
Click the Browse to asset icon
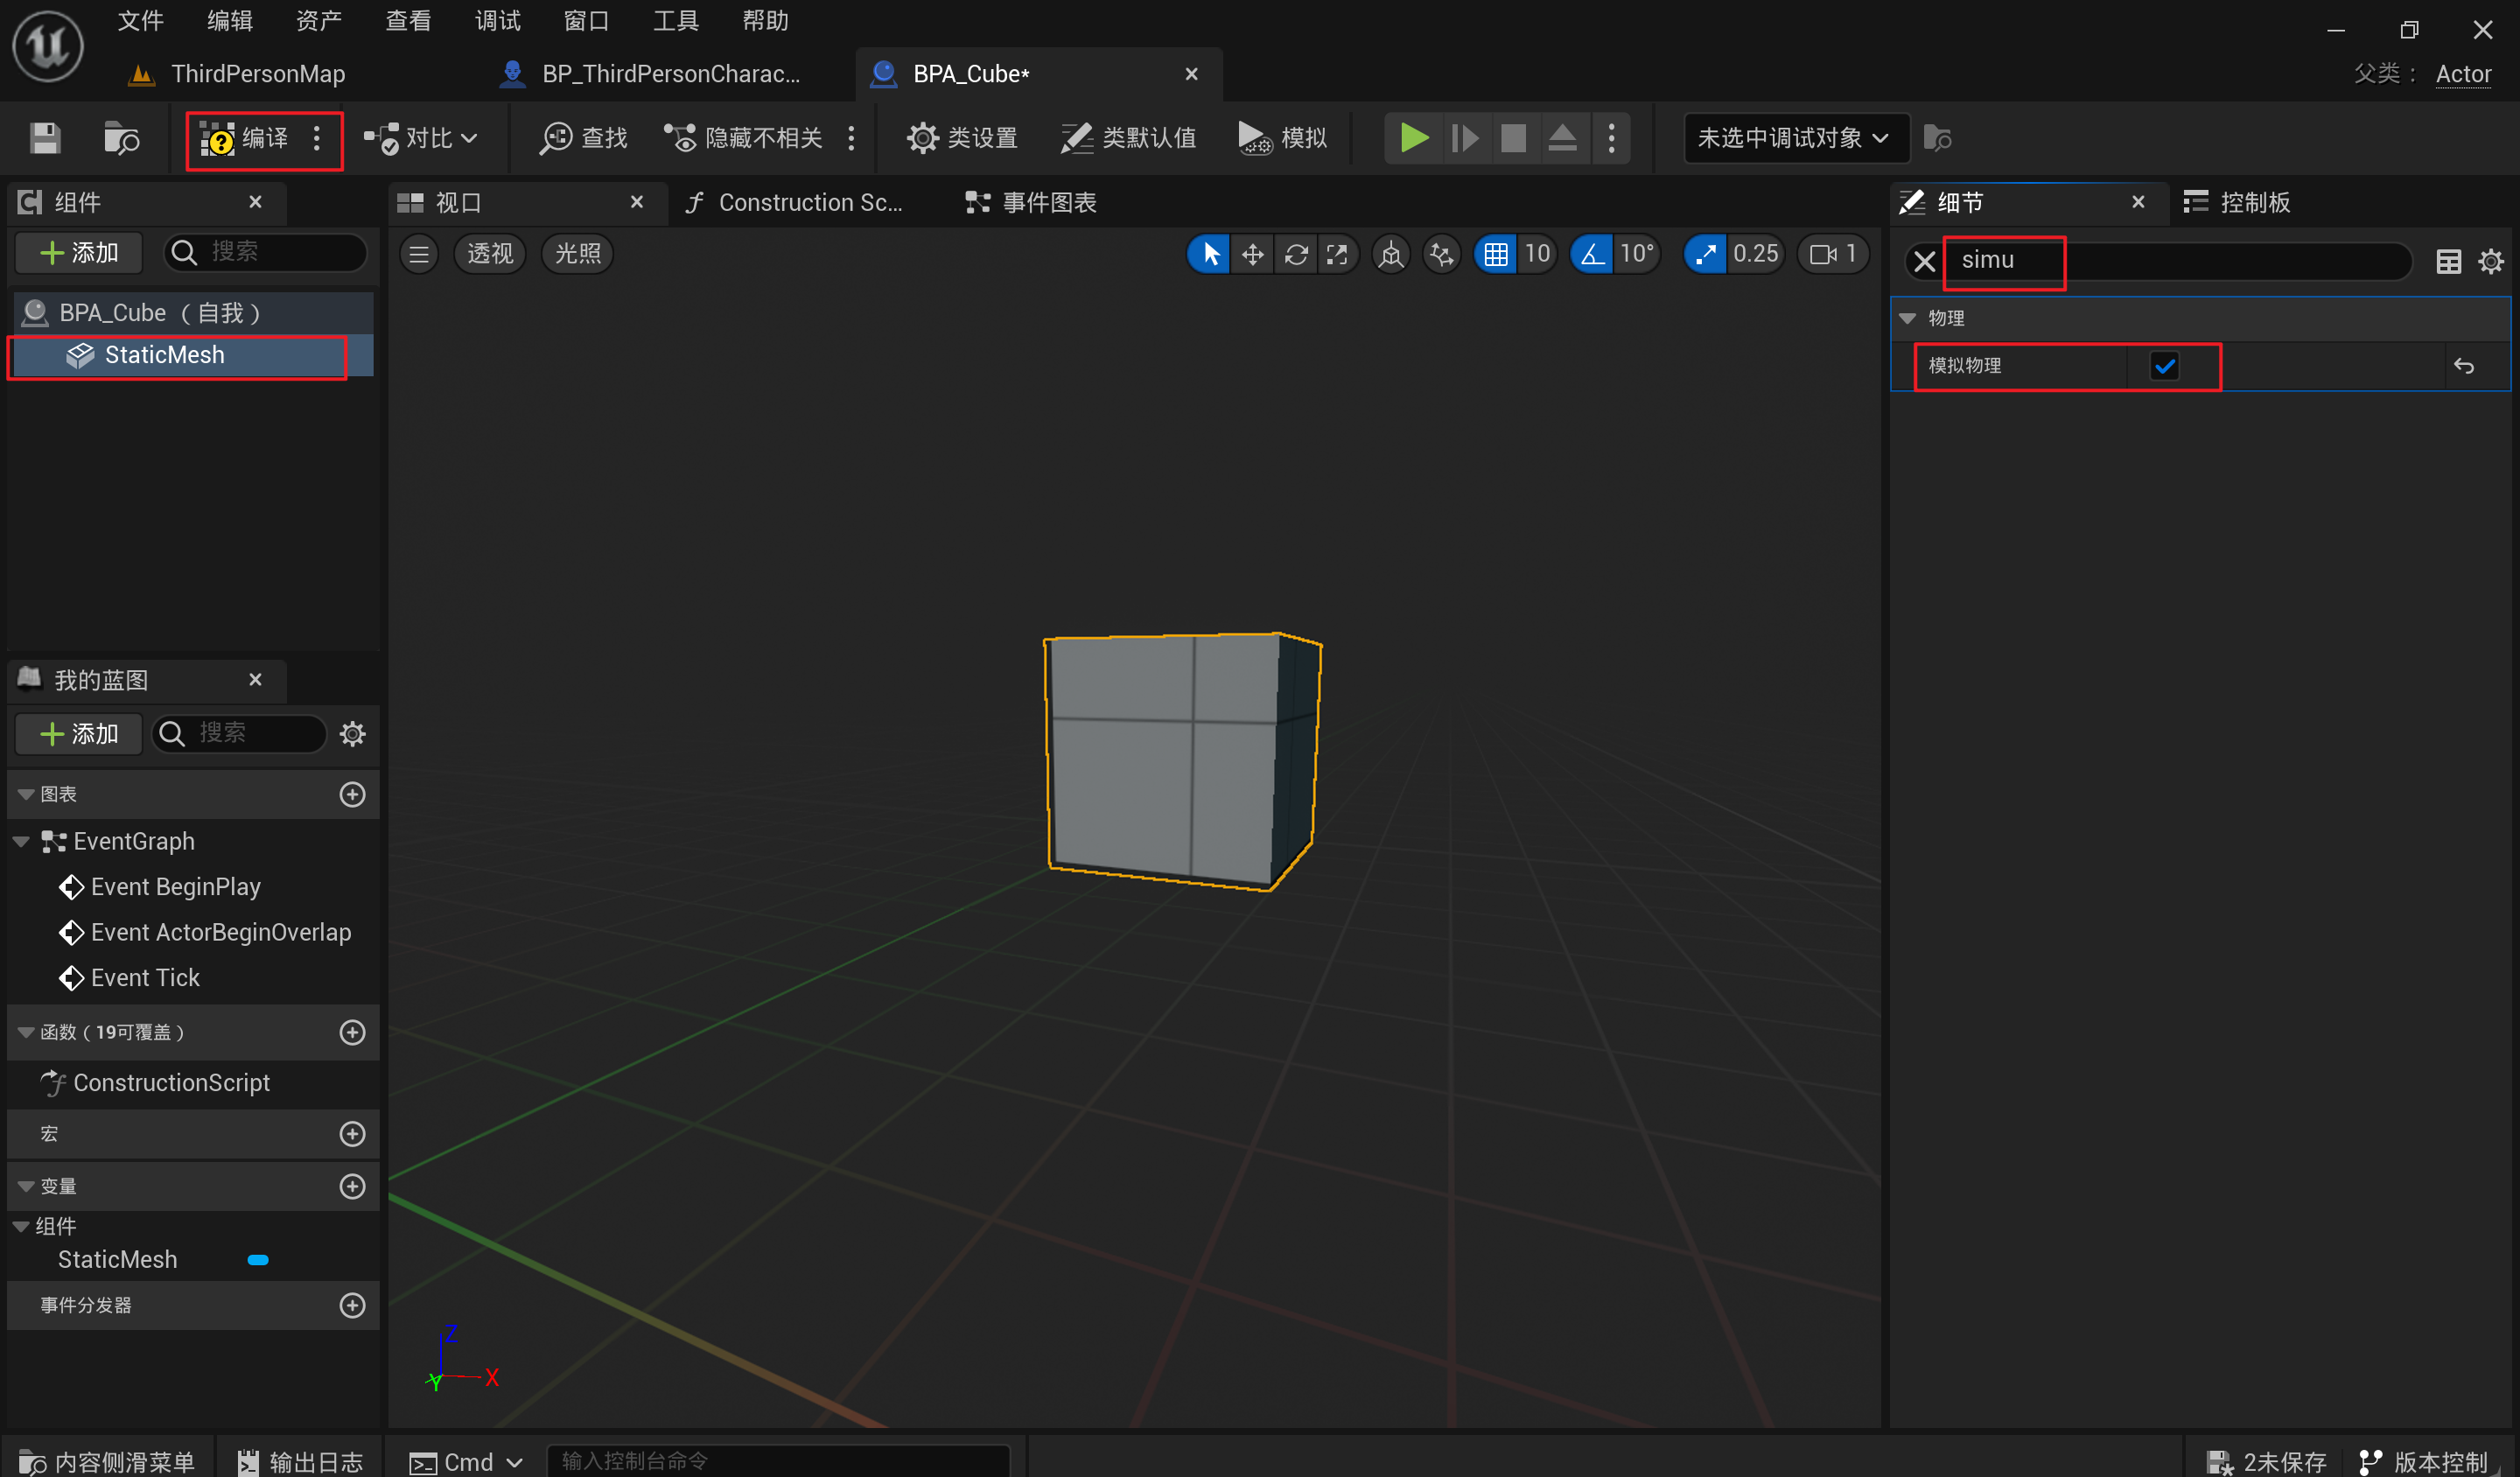coord(121,138)
